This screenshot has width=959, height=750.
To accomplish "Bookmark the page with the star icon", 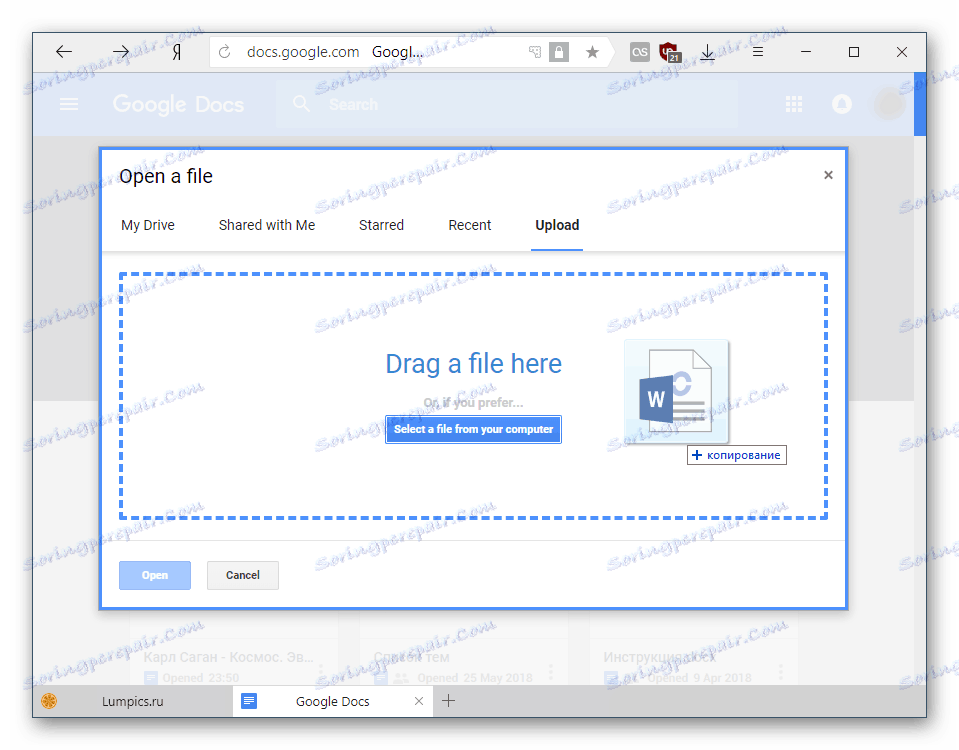I will (x=592, y=52).
